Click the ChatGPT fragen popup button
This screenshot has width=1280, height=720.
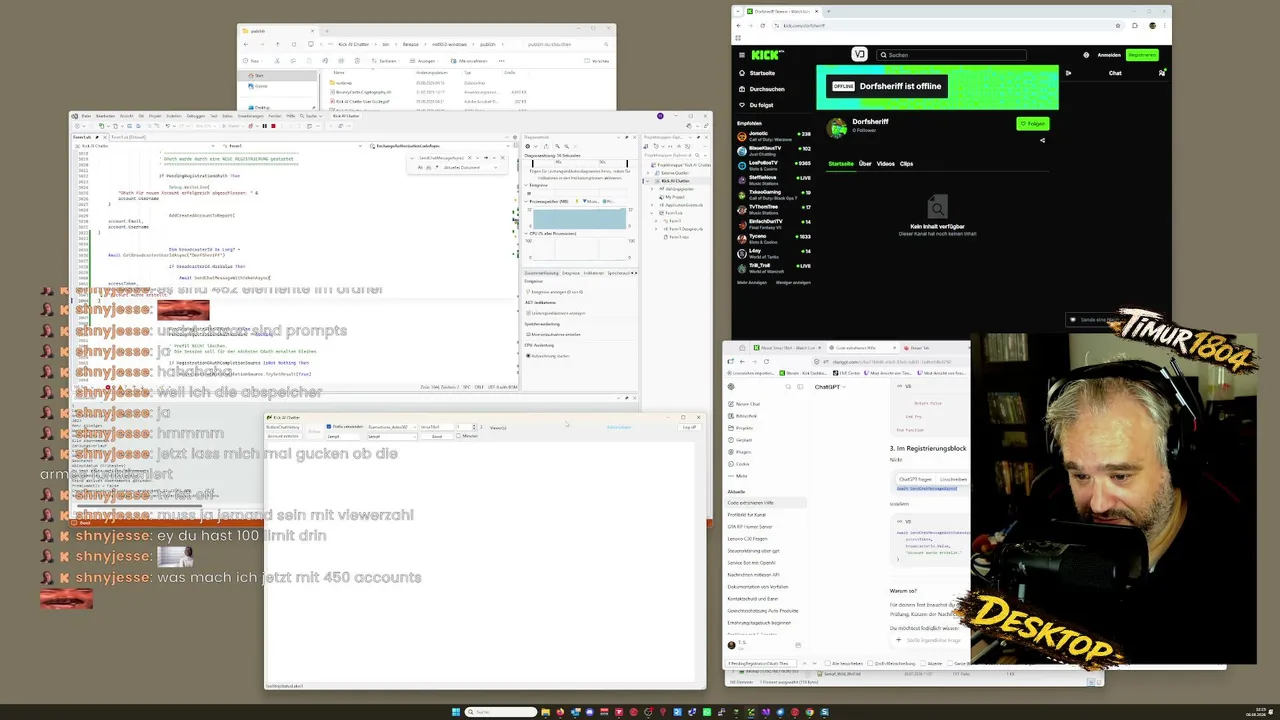tap(915, 479)
